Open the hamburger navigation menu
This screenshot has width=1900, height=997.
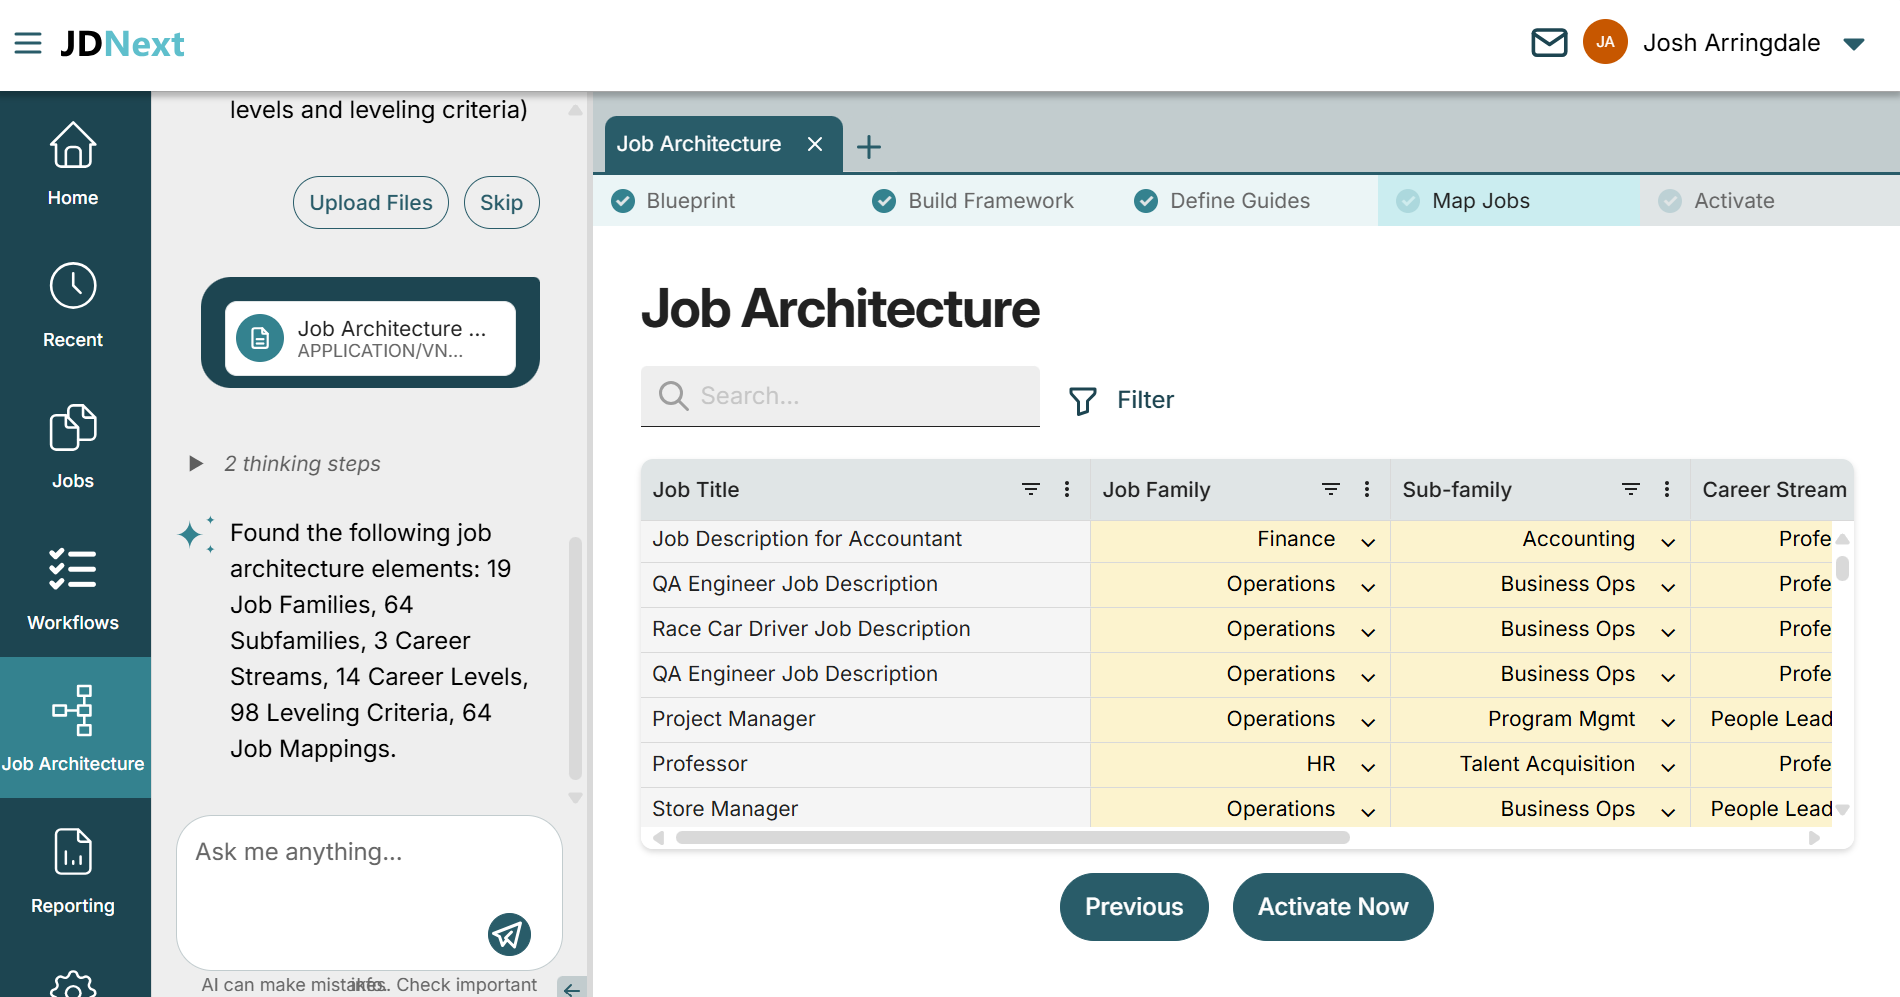tap(27, 42)
